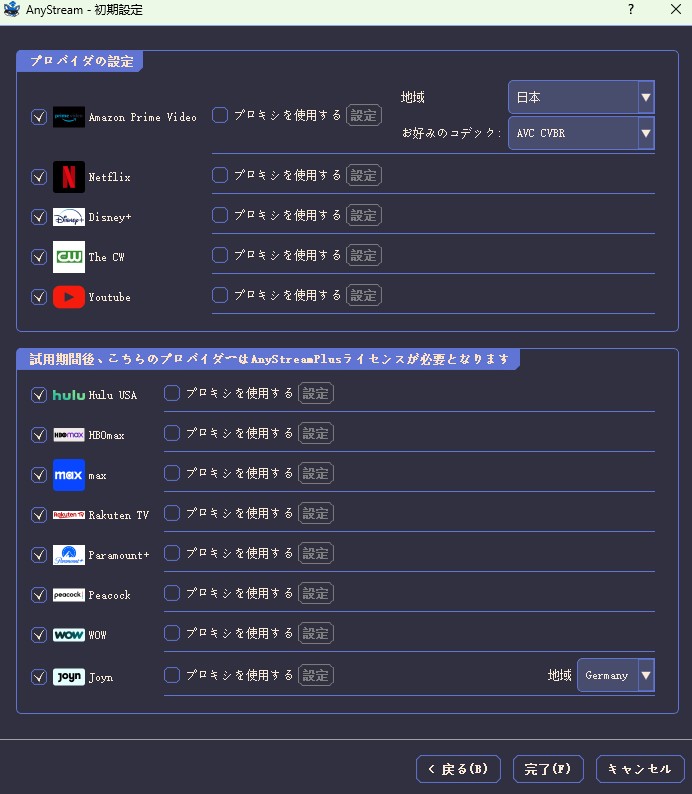The width and height of the screenshot is (692, 794).
Task: Finish setup with the 完了(F) button
Action: (548, 769)
